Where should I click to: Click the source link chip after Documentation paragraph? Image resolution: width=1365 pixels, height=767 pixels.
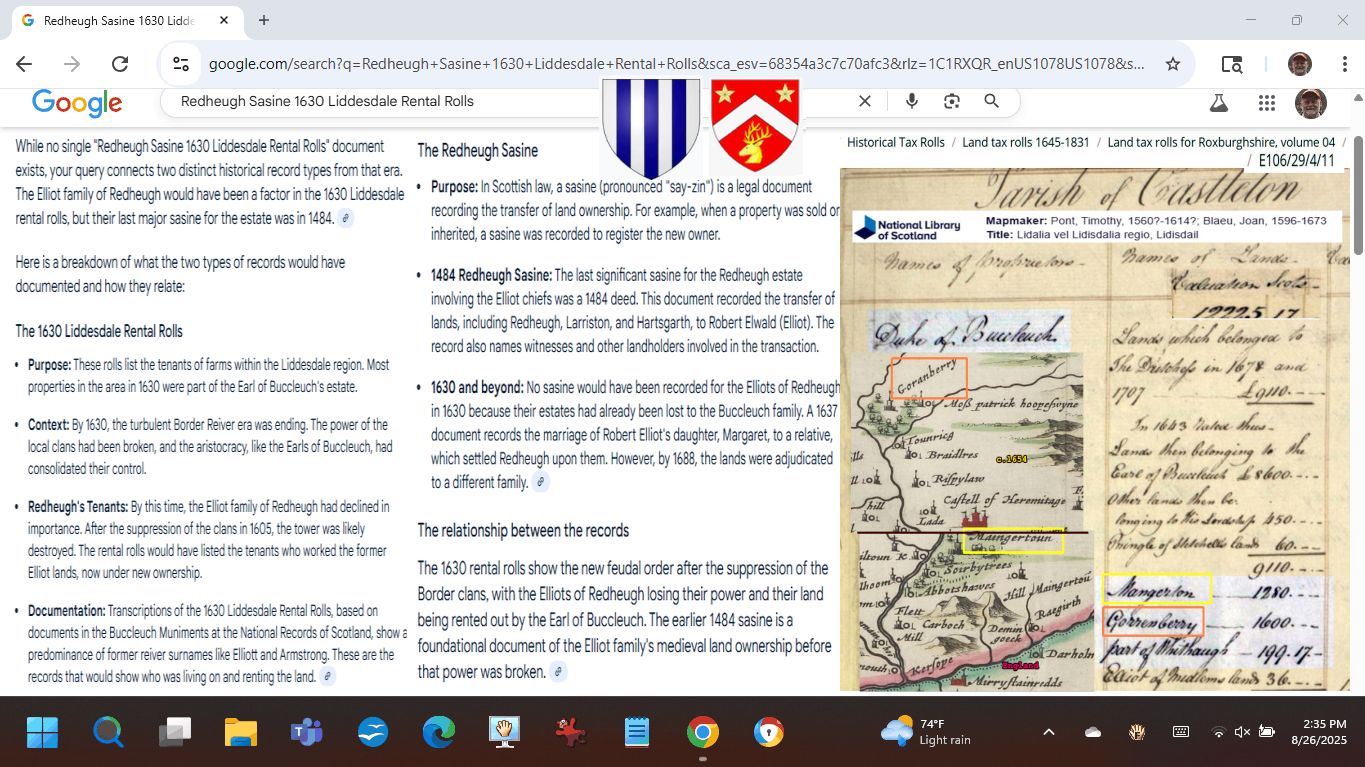(327, 677)
